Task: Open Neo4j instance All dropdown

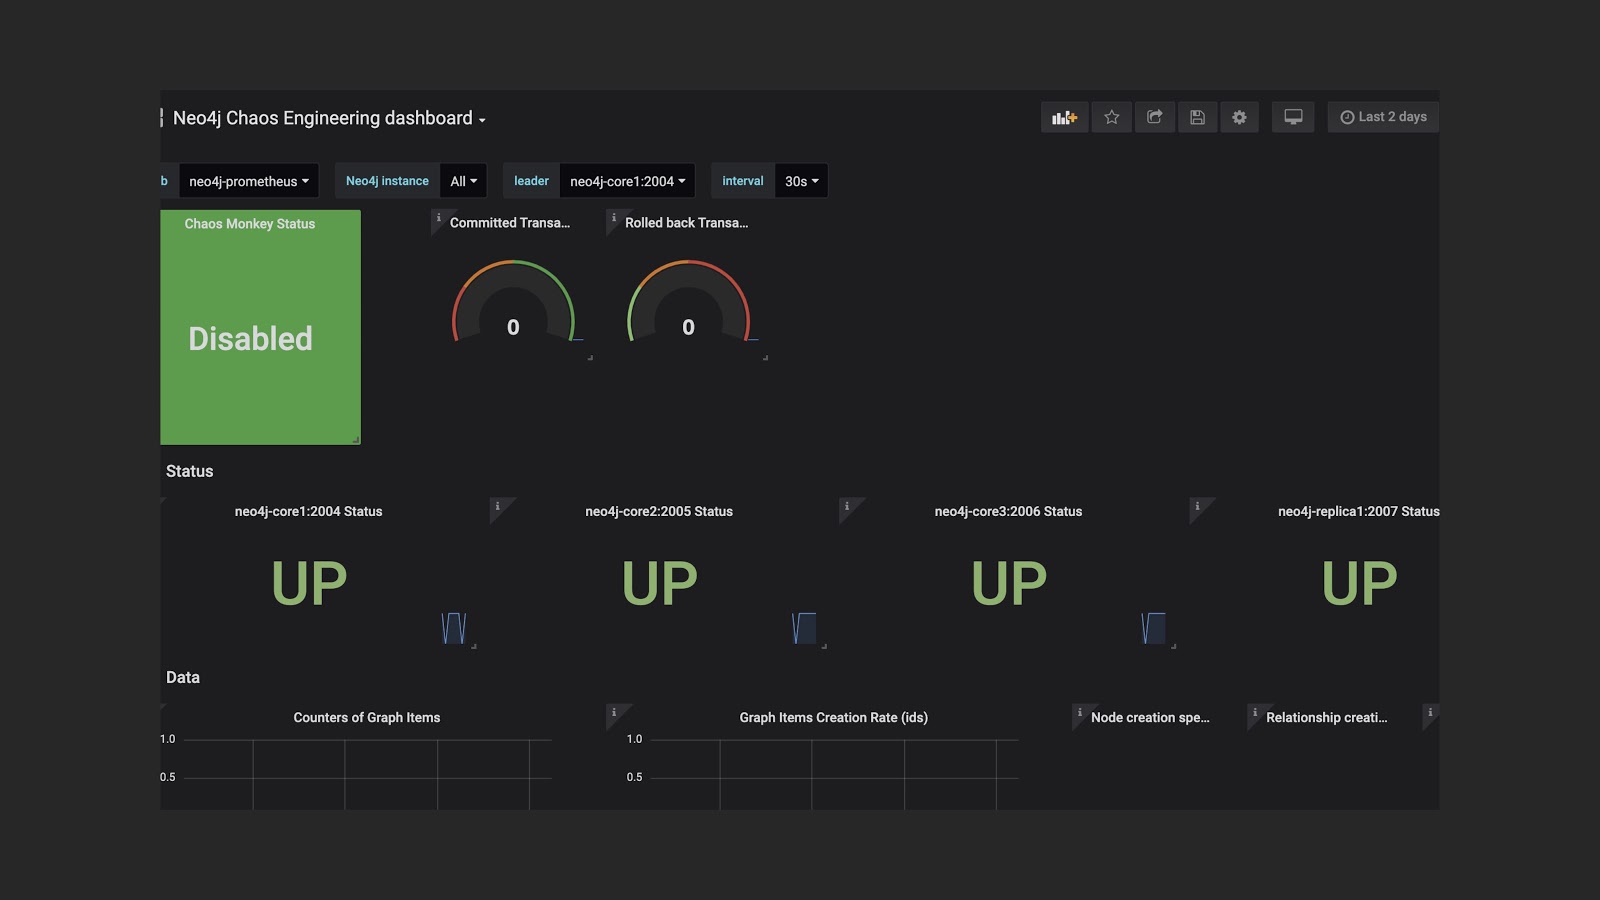Action: [463, 181]
